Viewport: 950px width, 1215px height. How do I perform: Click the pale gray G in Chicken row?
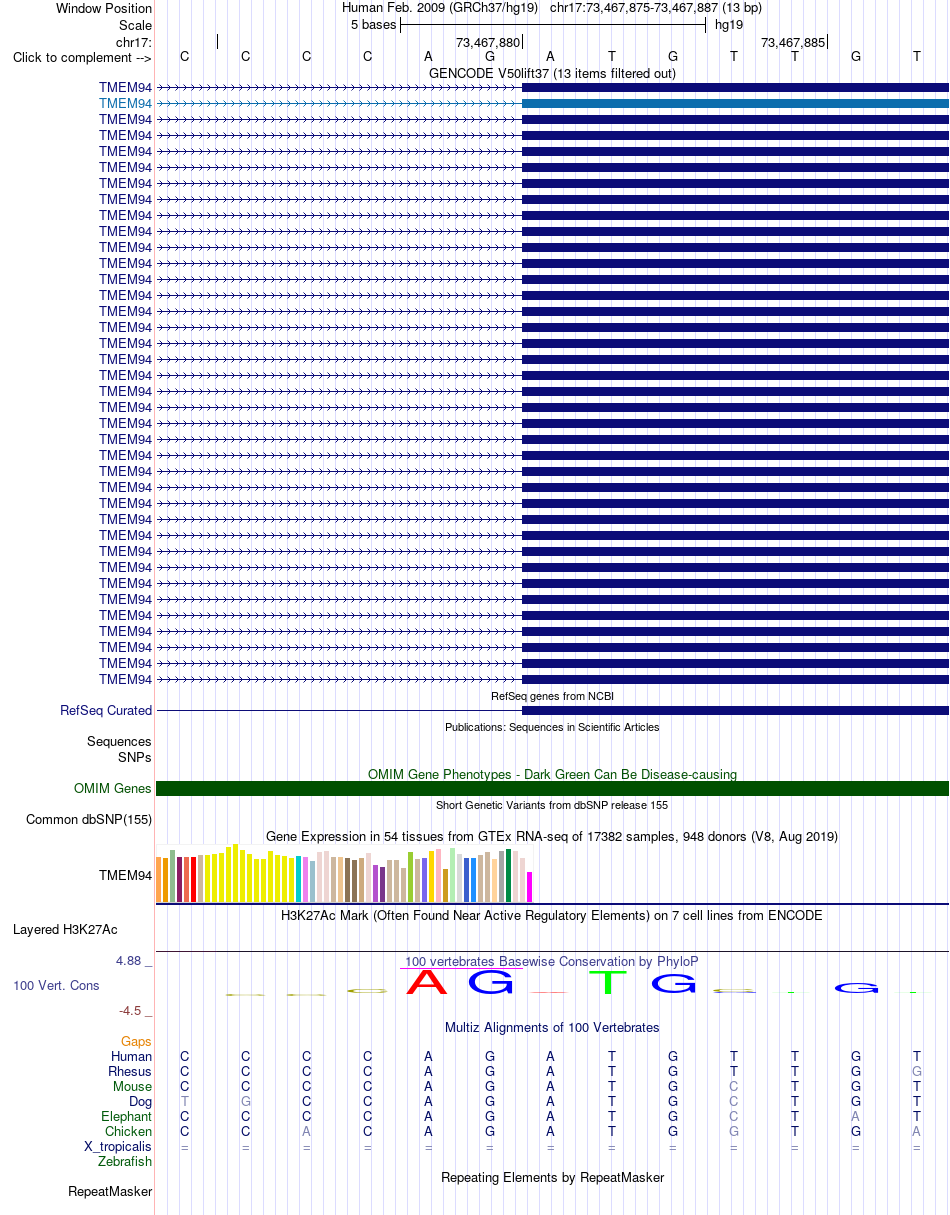pos(733,1131)
